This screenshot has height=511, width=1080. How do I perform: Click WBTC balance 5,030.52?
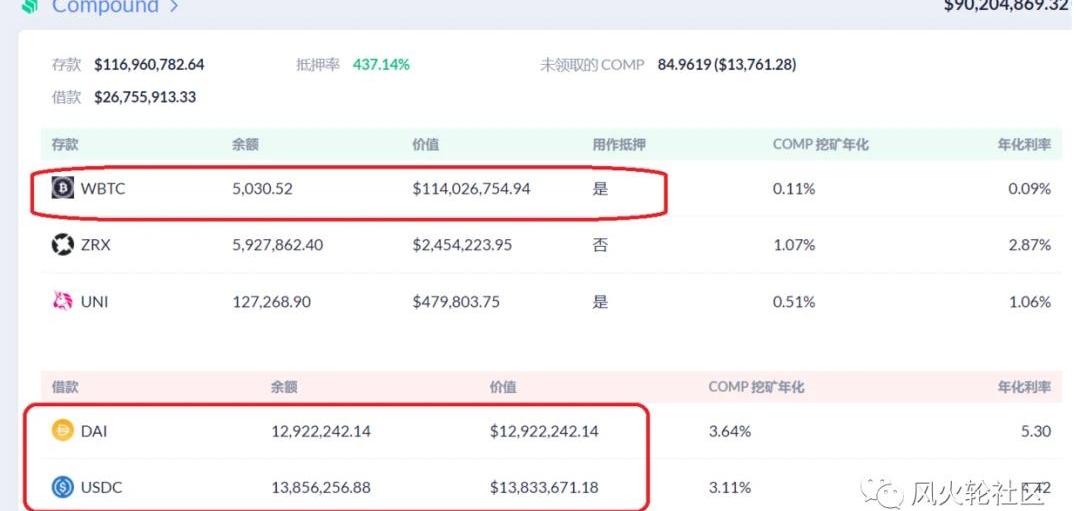[262, 189]
